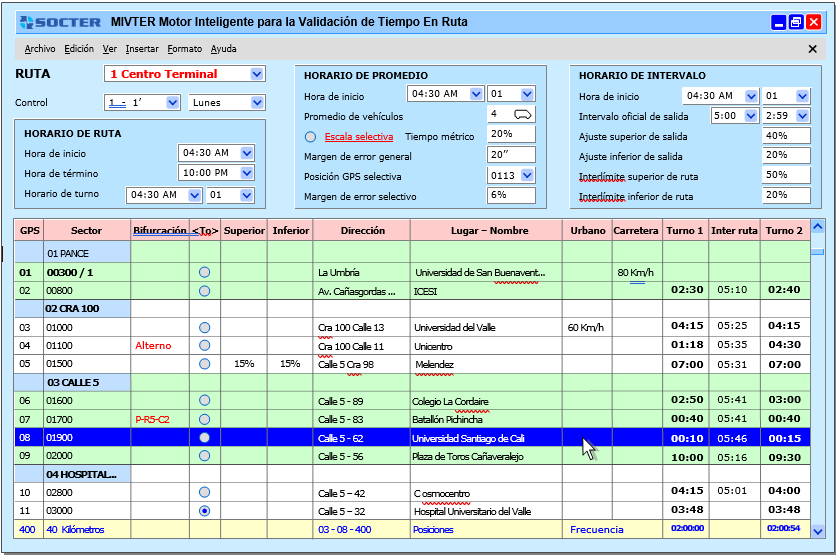Screen dimensions: 836x555
Task: Click Interlímite superior de ruta 50% field
Action: pyautogui.click(x=786, y=175)
